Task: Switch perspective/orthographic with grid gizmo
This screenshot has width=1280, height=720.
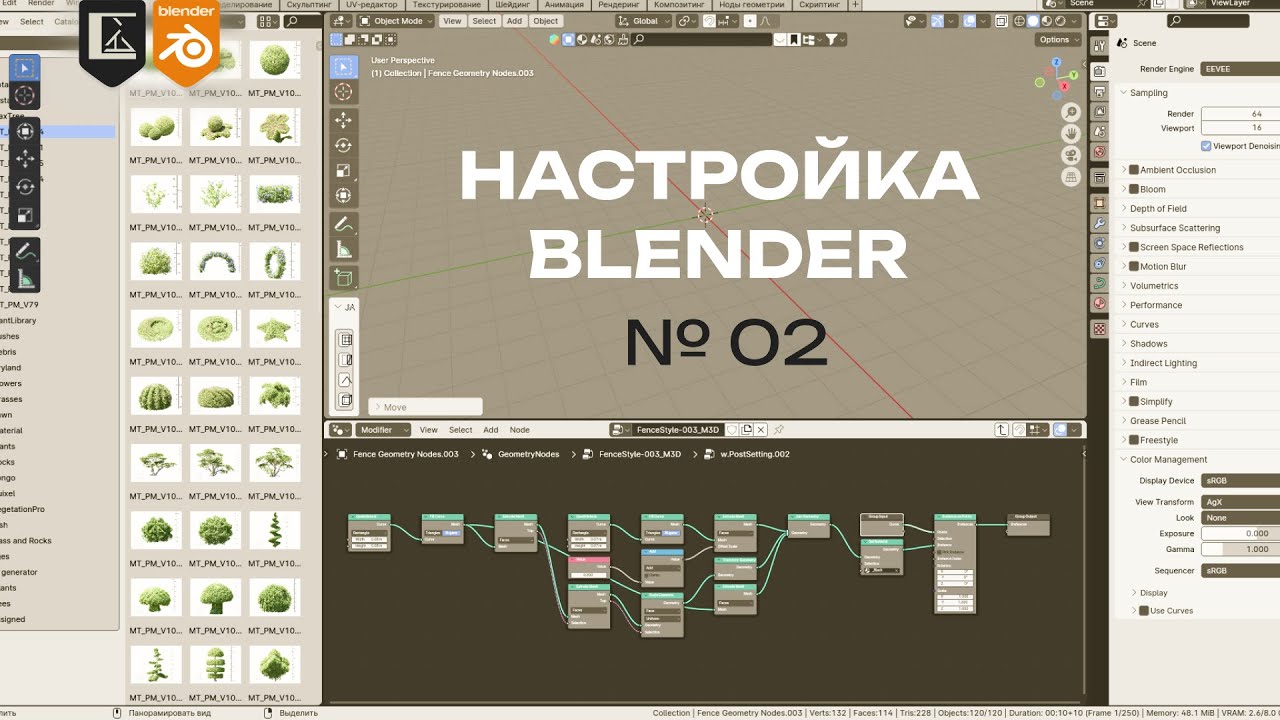Action: click(x=1071, y=176)
